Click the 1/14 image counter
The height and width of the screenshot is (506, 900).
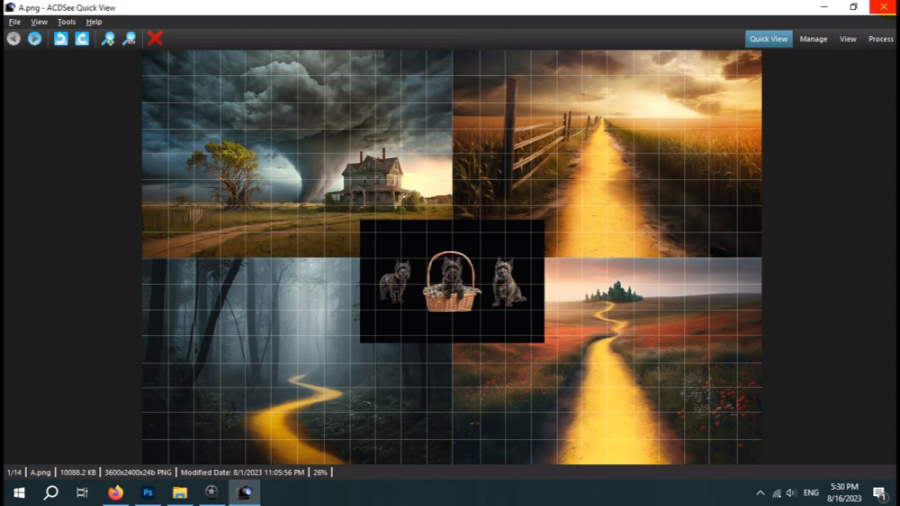(14, 473)
